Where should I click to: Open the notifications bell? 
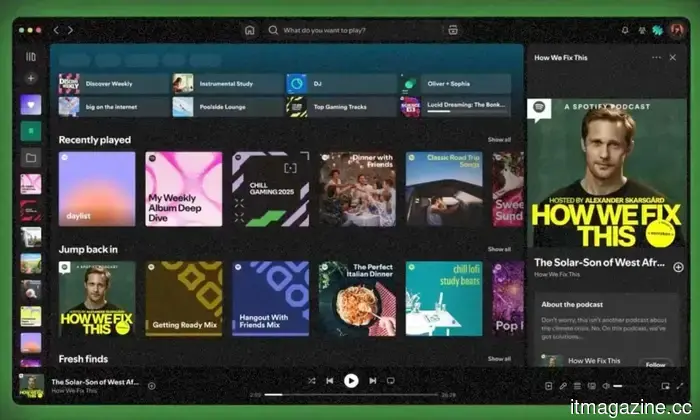pyautogui.click(x=625, y=30)
